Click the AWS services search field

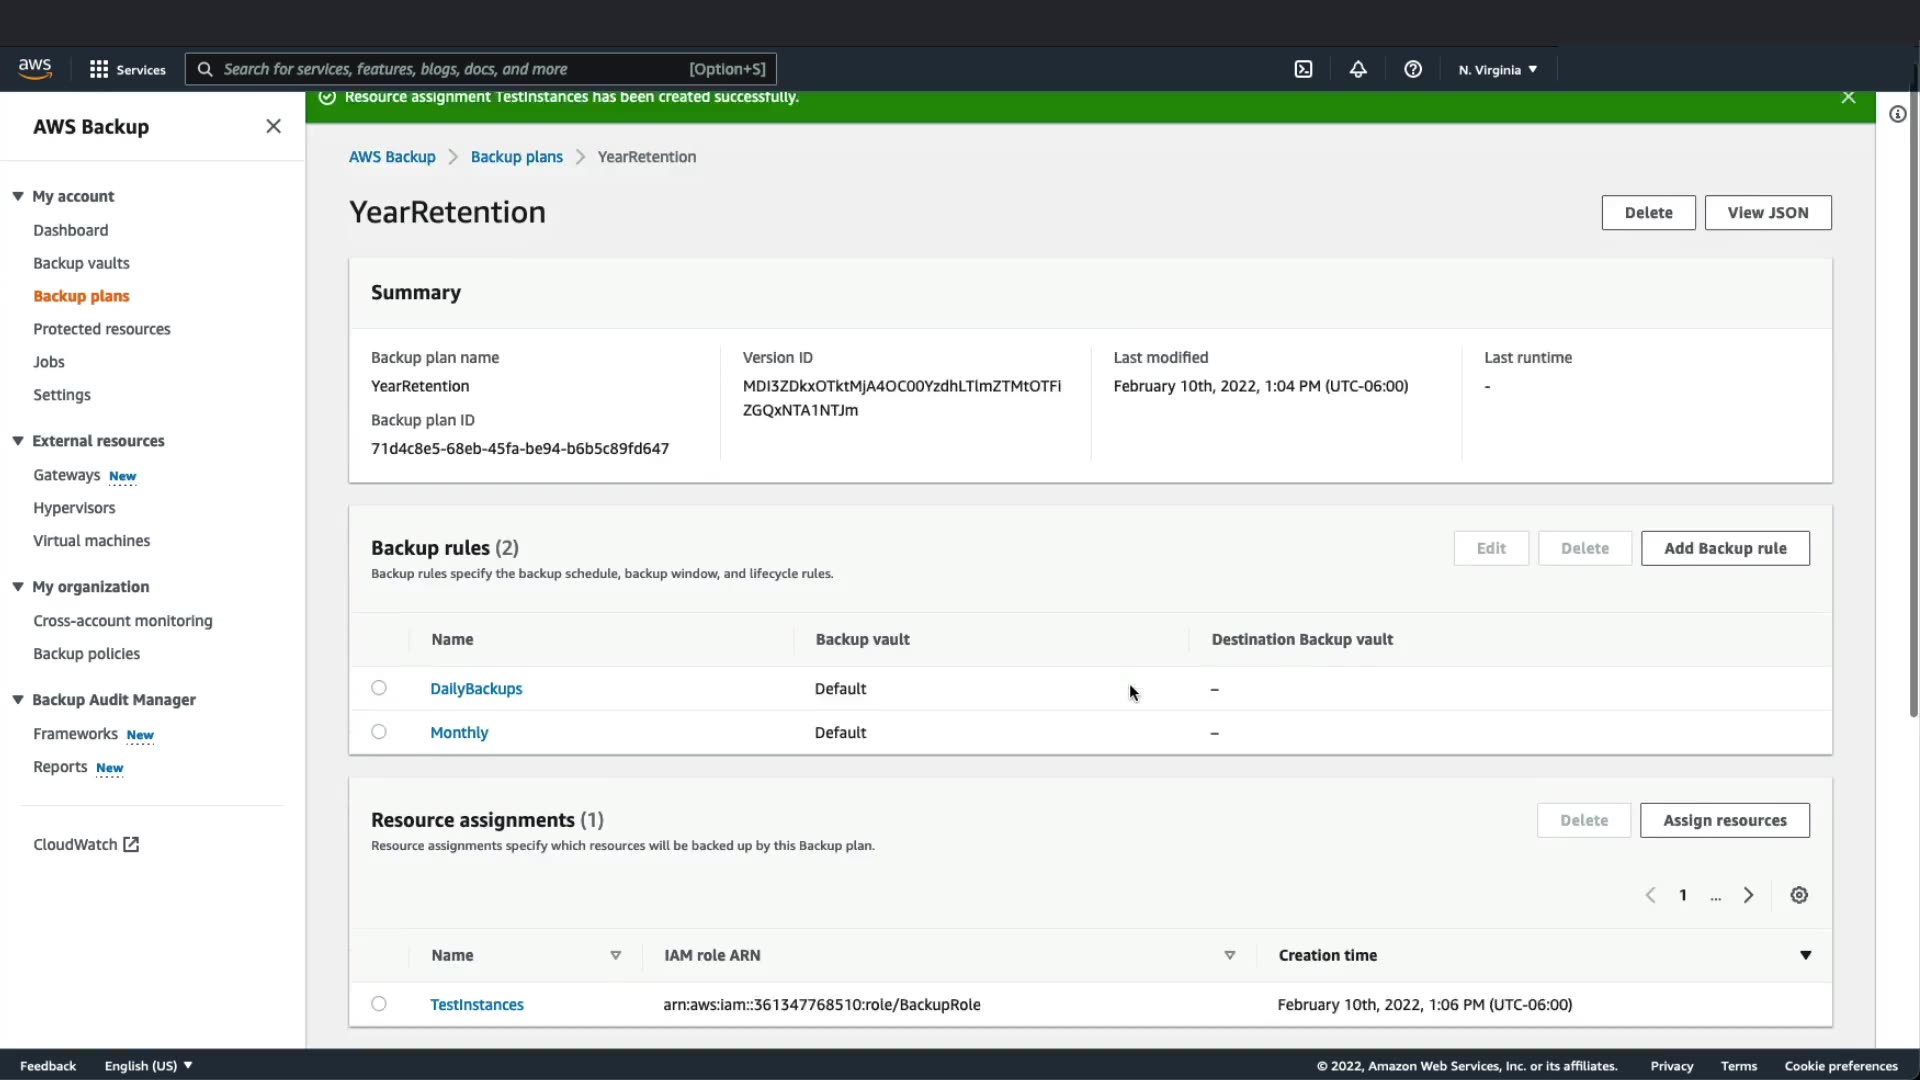tap(450, 69)
